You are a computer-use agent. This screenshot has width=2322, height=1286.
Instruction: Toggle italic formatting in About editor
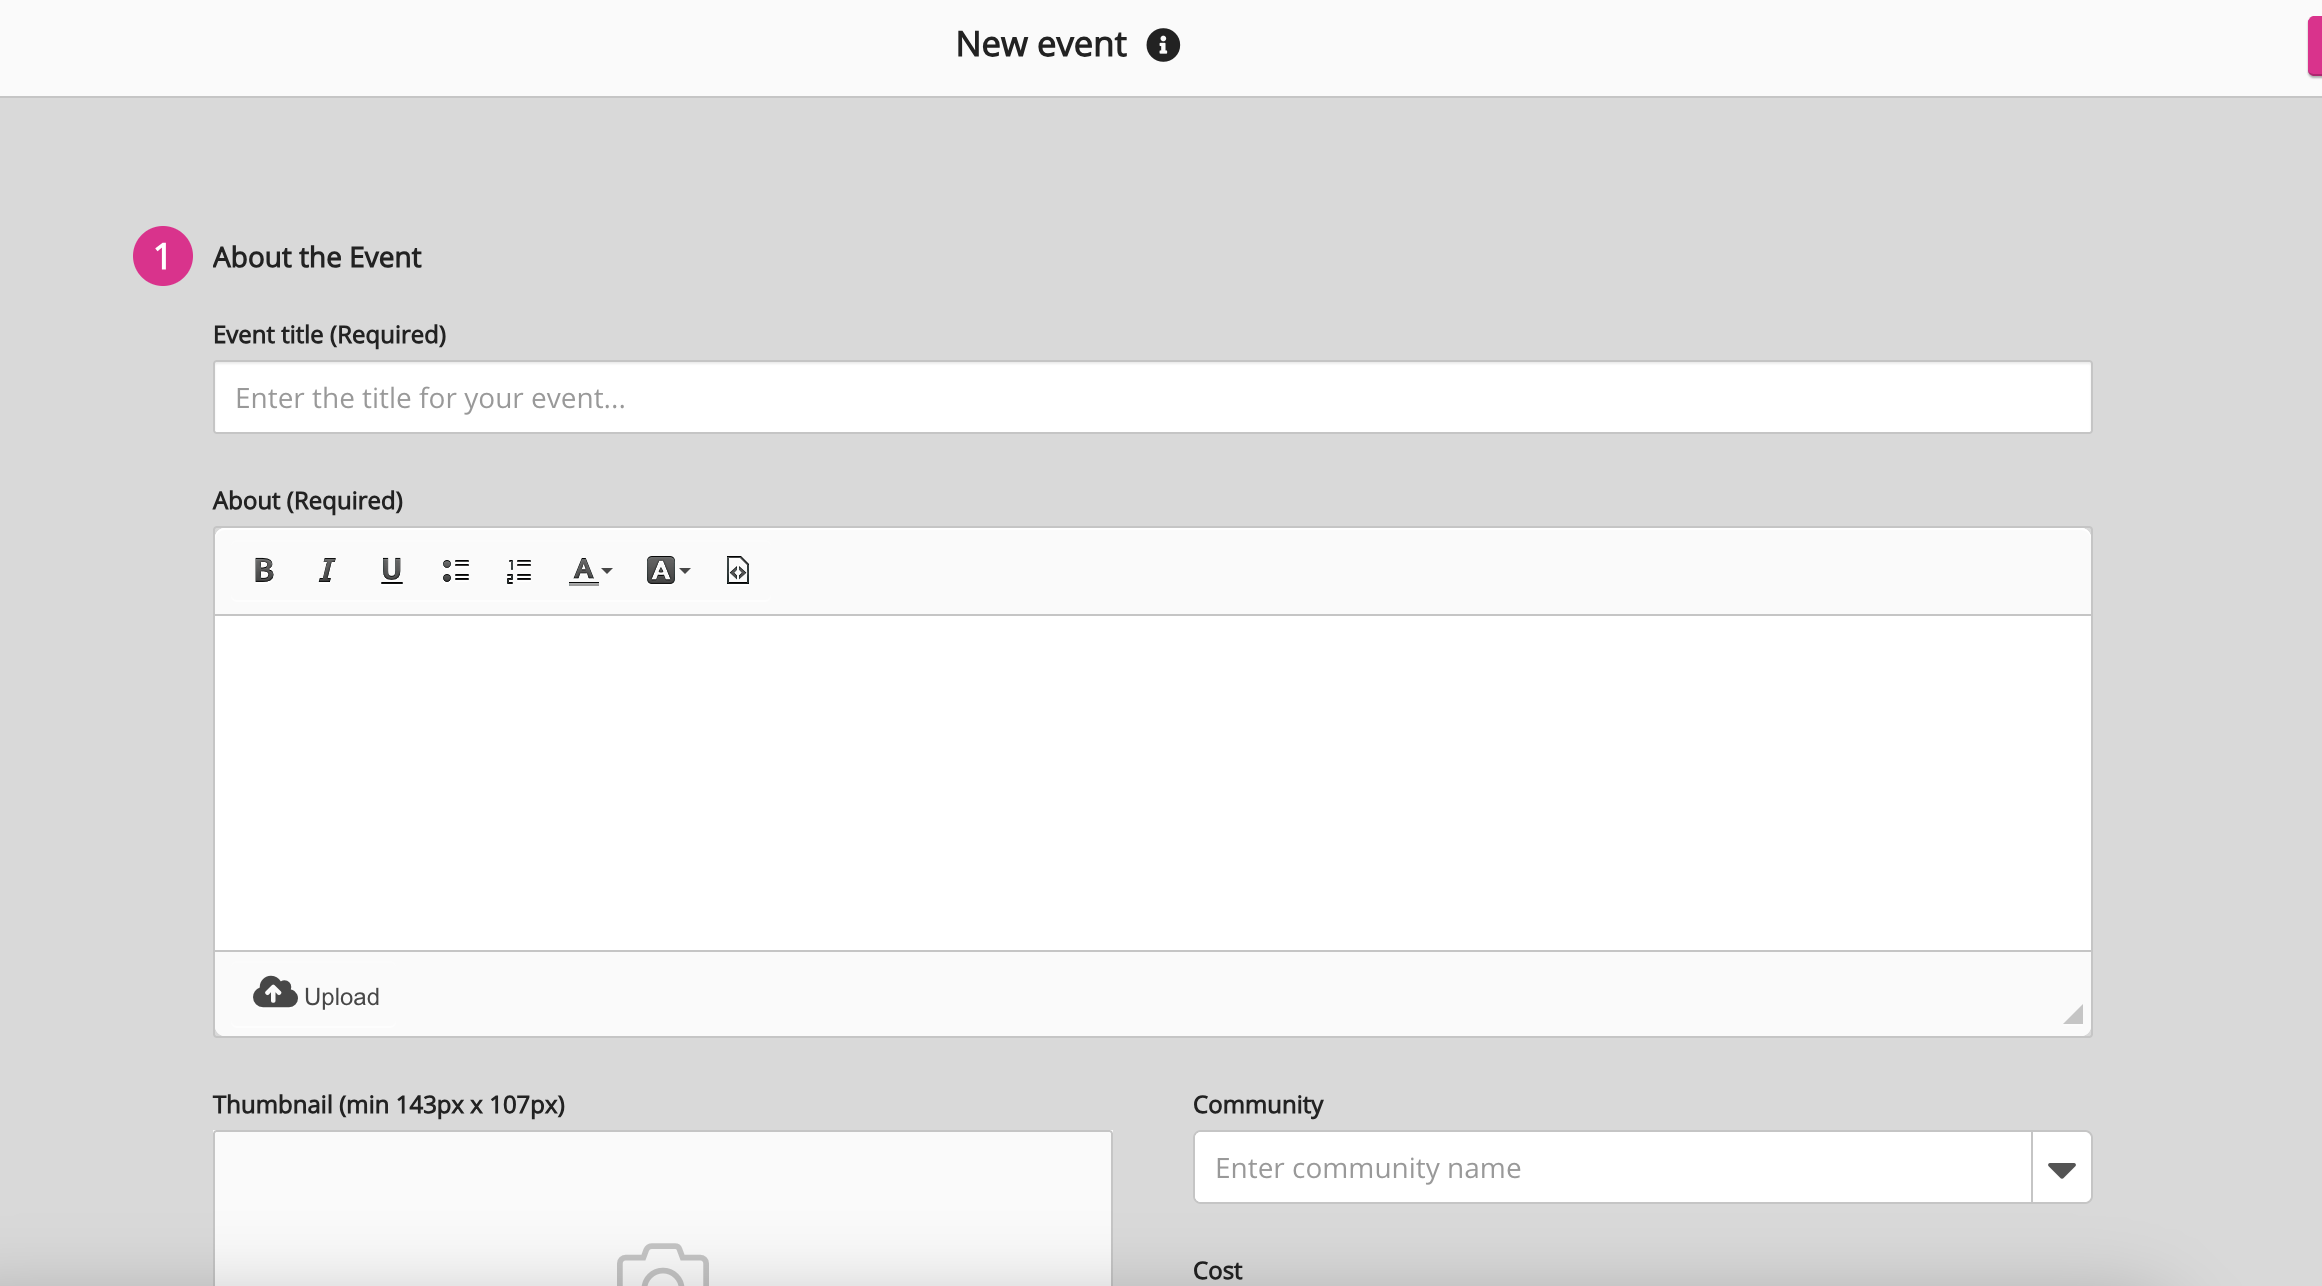click(x=326, y=570)
